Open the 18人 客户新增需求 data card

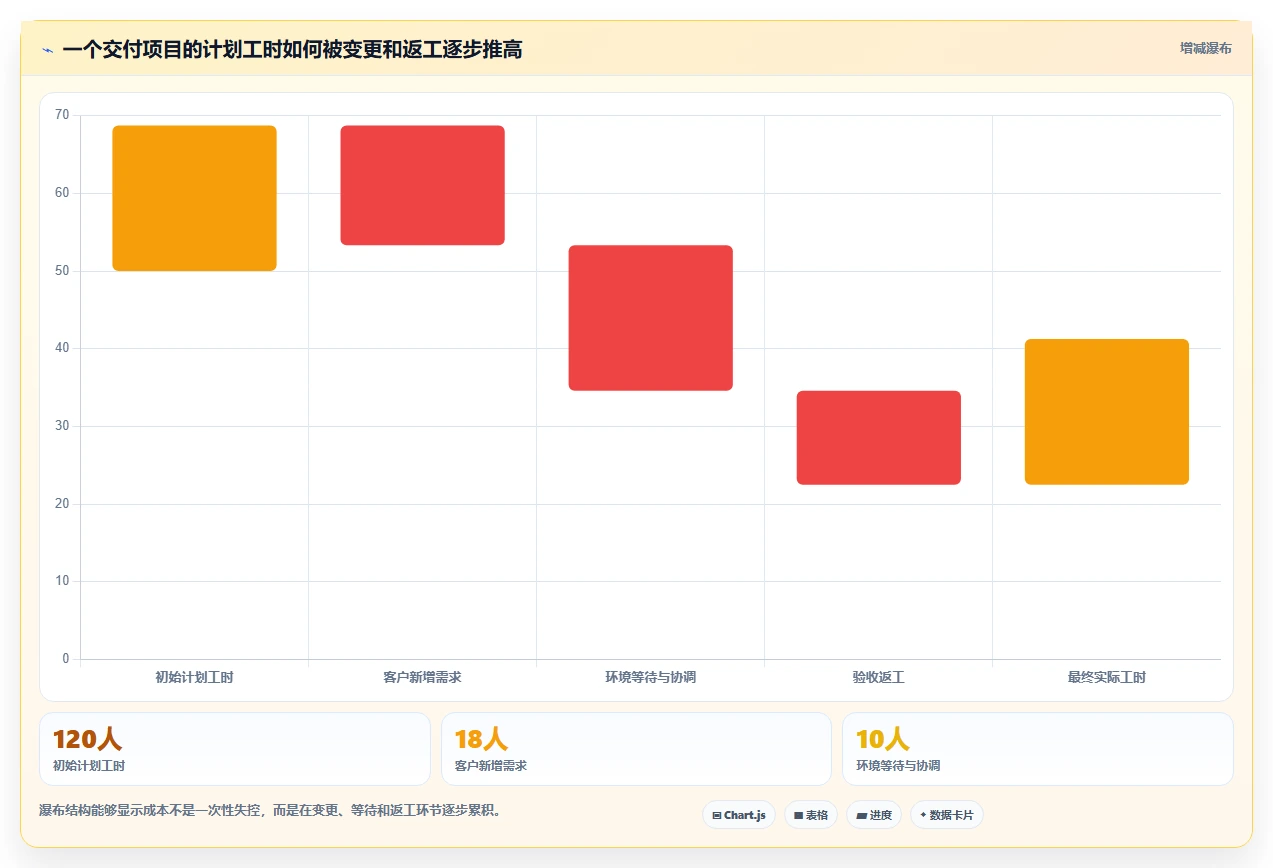pos(636,749)
